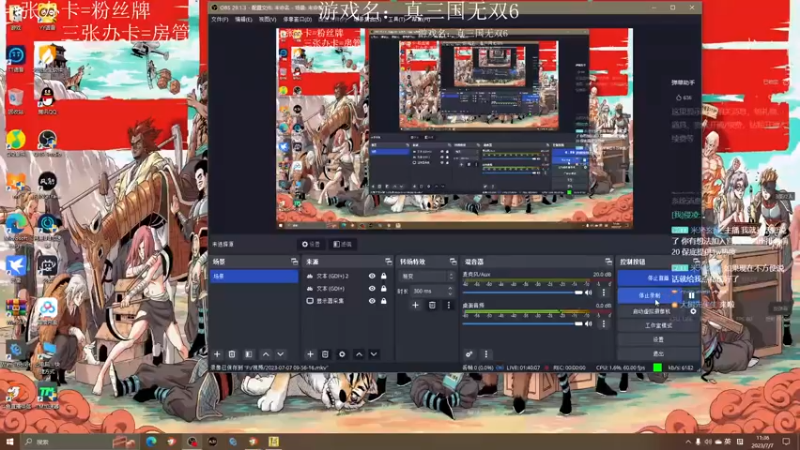Open advanced audio properties gears icon
The image size is (800, 450).
[x=469, y=354]
